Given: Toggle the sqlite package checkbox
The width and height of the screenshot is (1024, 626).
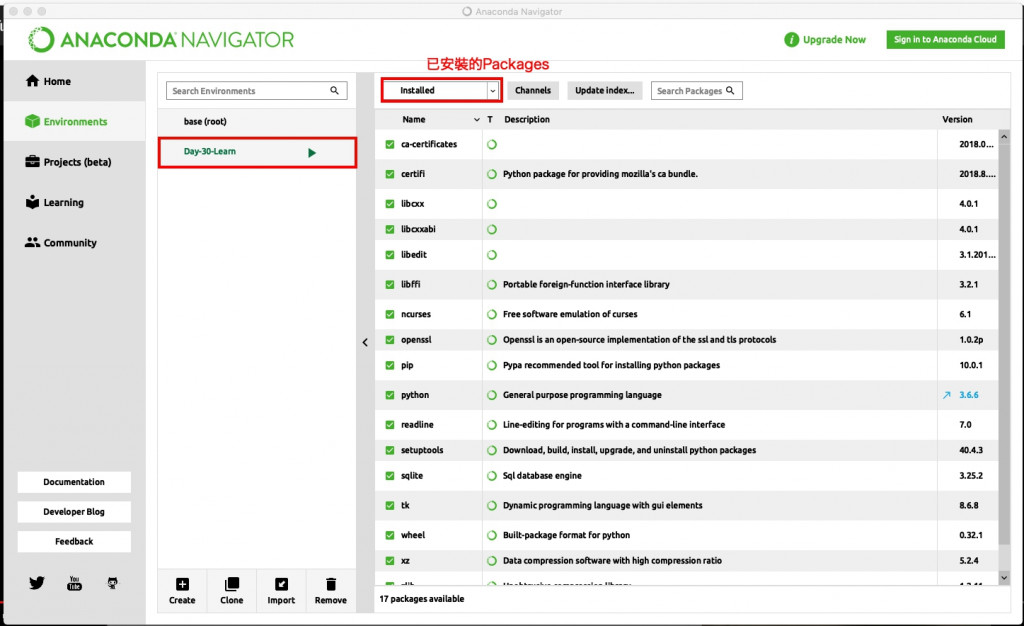Looking at the screenshot, I should [390, 476].
